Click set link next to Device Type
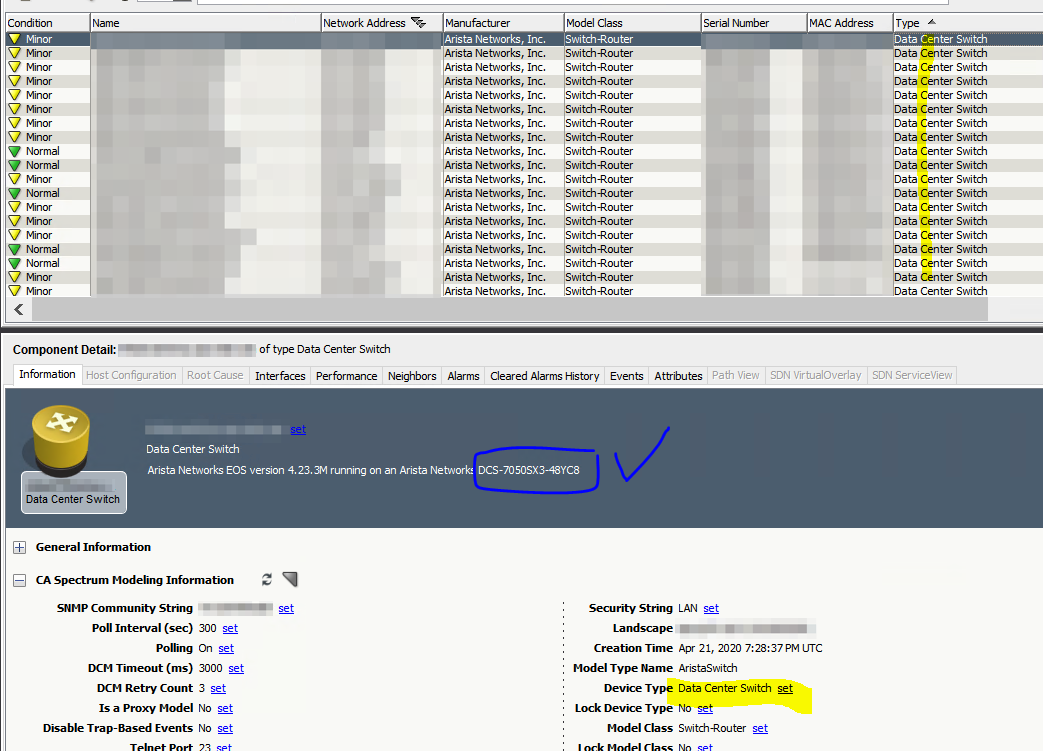This screenshot has width=1043, height=751. pyautogui.click(x=785, y=688)
